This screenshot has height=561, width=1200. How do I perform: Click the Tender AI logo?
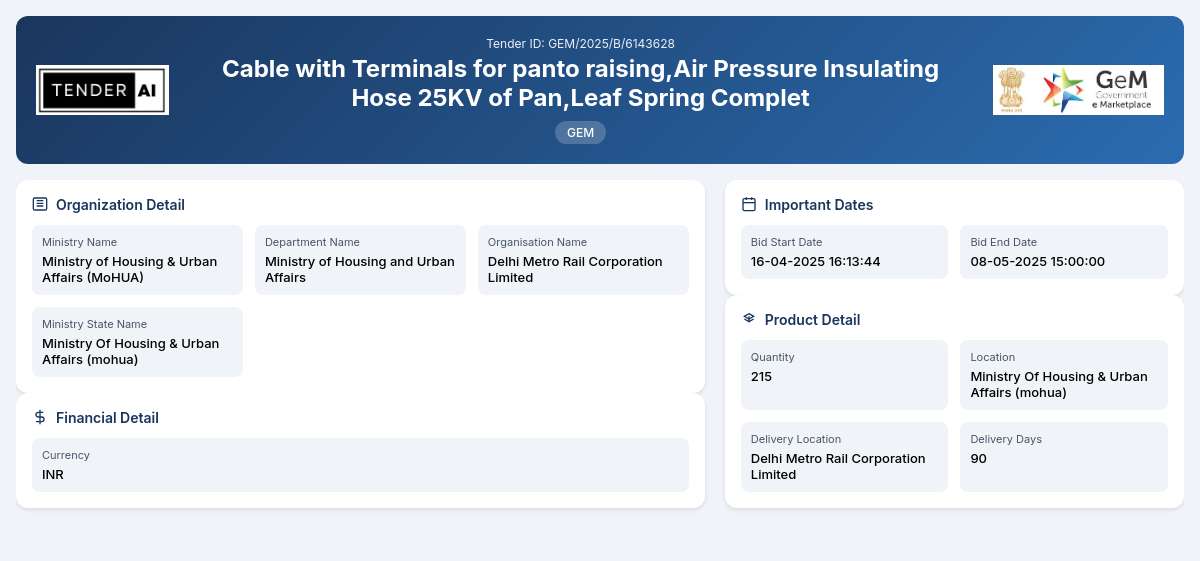[x=102, y=90]
